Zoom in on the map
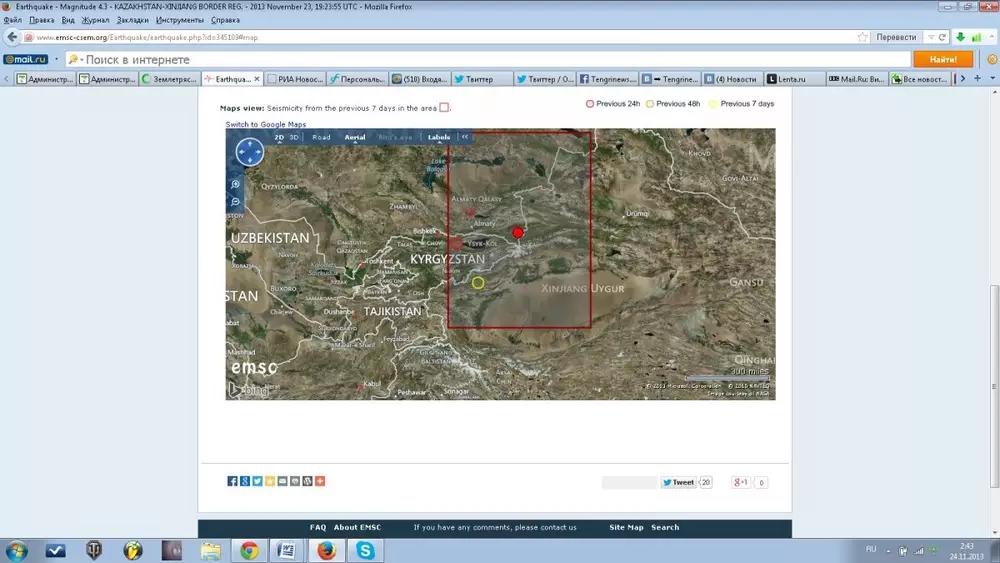This screenshot has width=1000, height=563. [x=236, y=185]
